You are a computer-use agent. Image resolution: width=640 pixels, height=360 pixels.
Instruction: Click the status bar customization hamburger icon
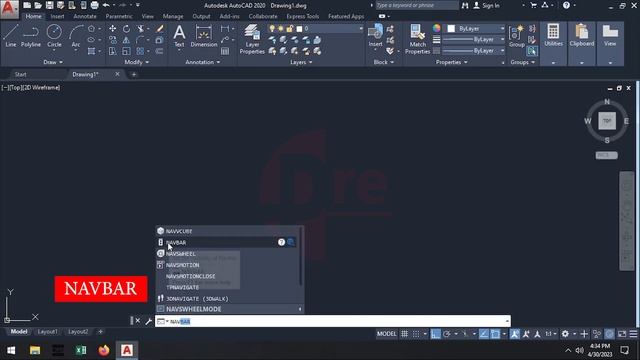[633, 334]
